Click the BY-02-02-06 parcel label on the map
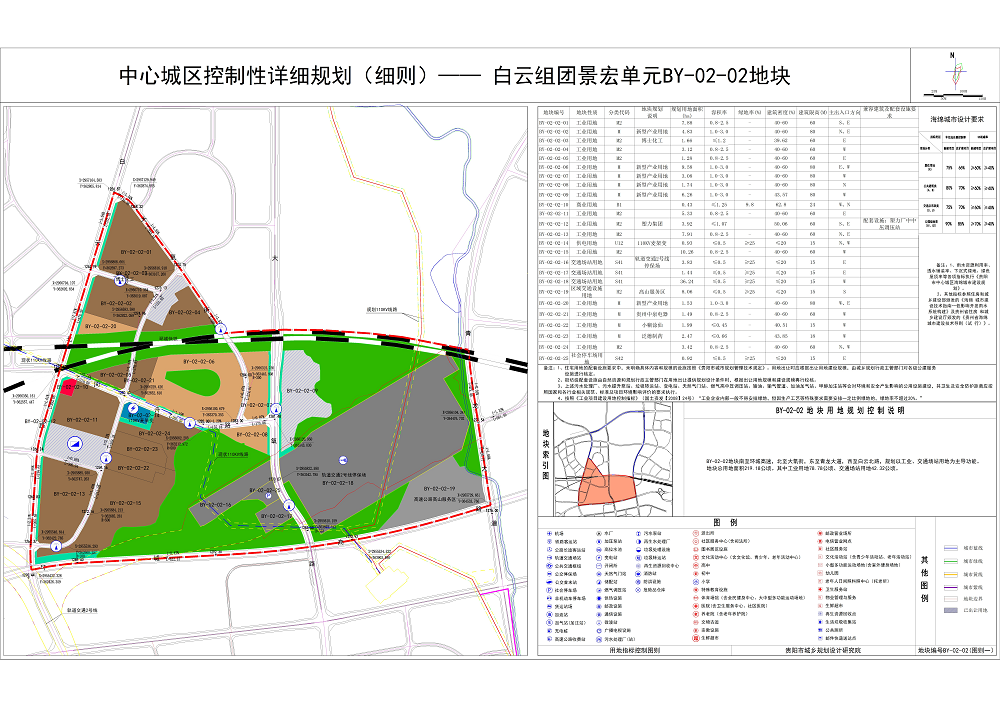The width and height of the screenshot is (1000, 707). [x=199, y=361]
